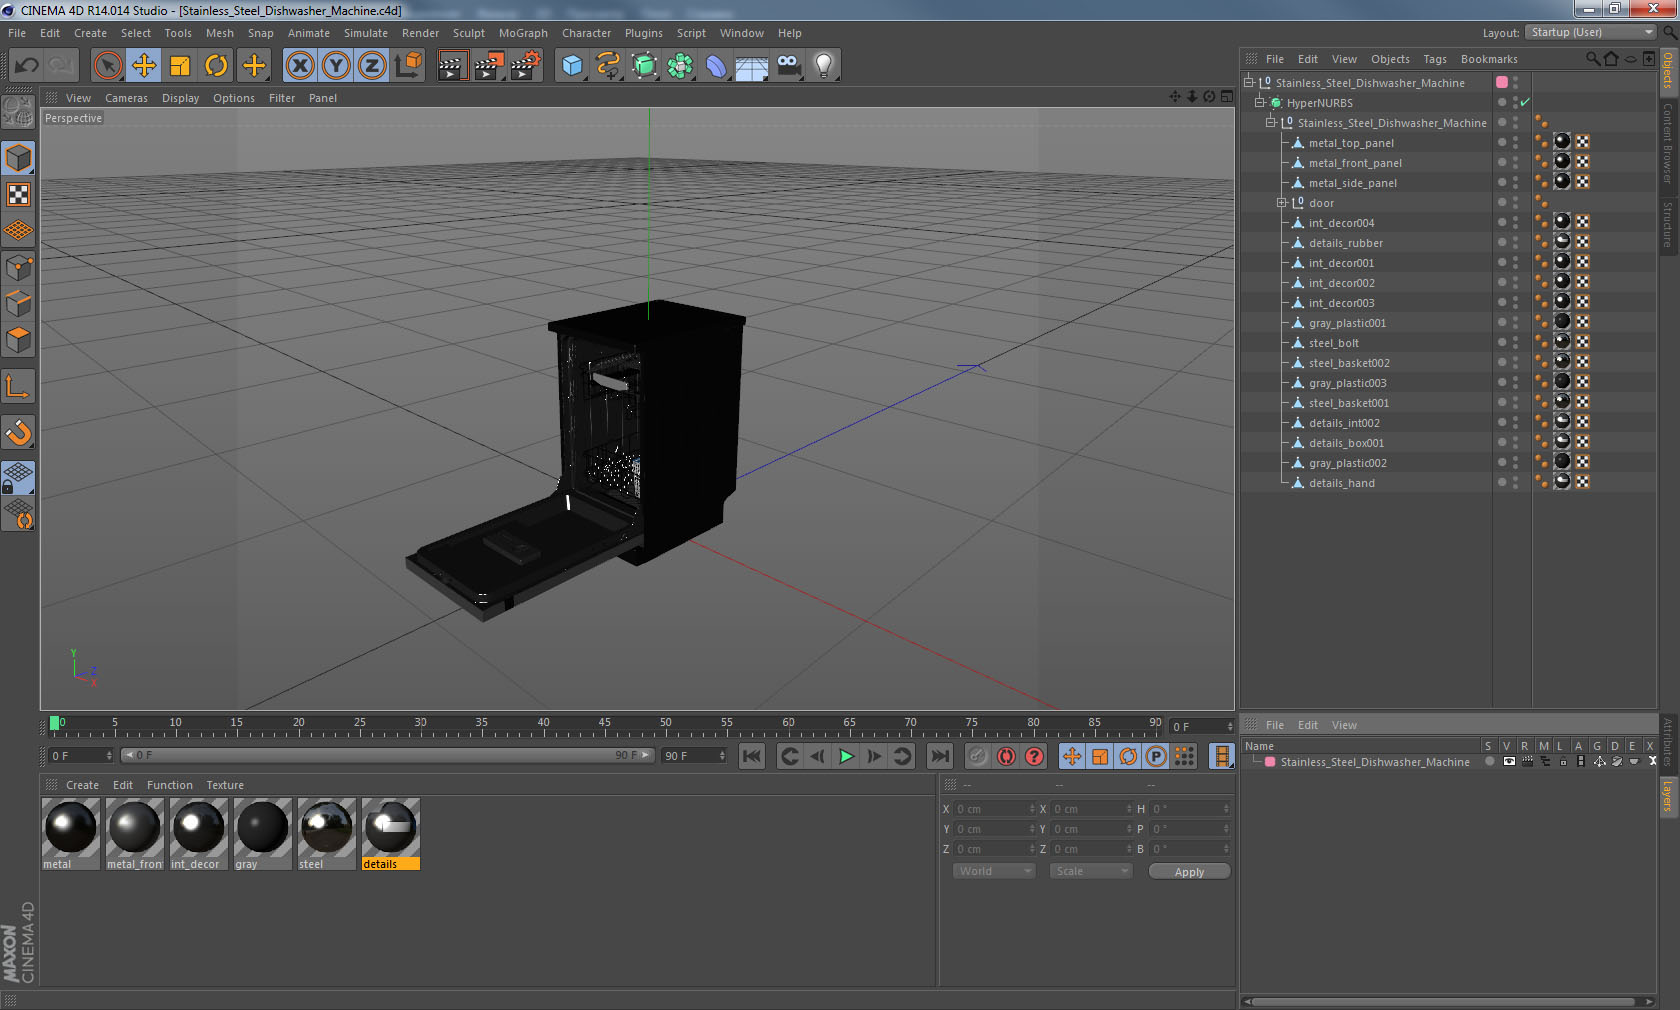Open the Render menu
Viewport: 1680px width, 1010px height.
pyautogui.click(x=420, y=33)
